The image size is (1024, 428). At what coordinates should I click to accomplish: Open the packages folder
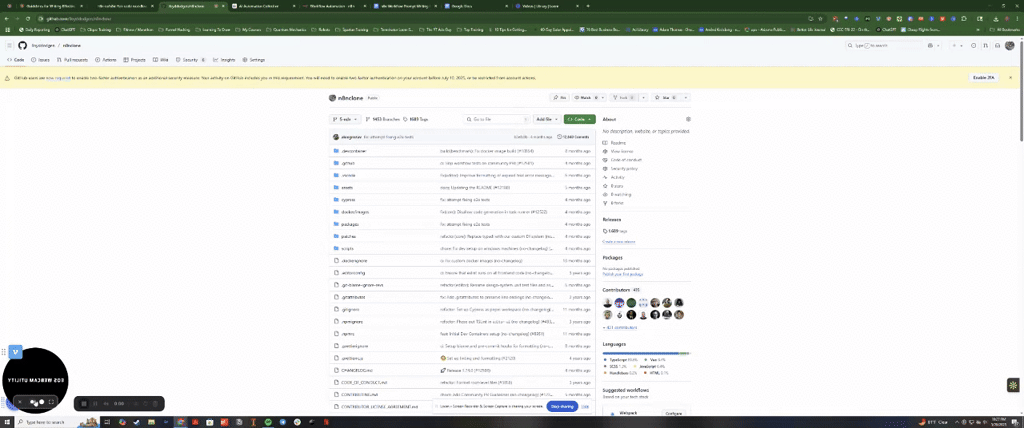(350, 224)
